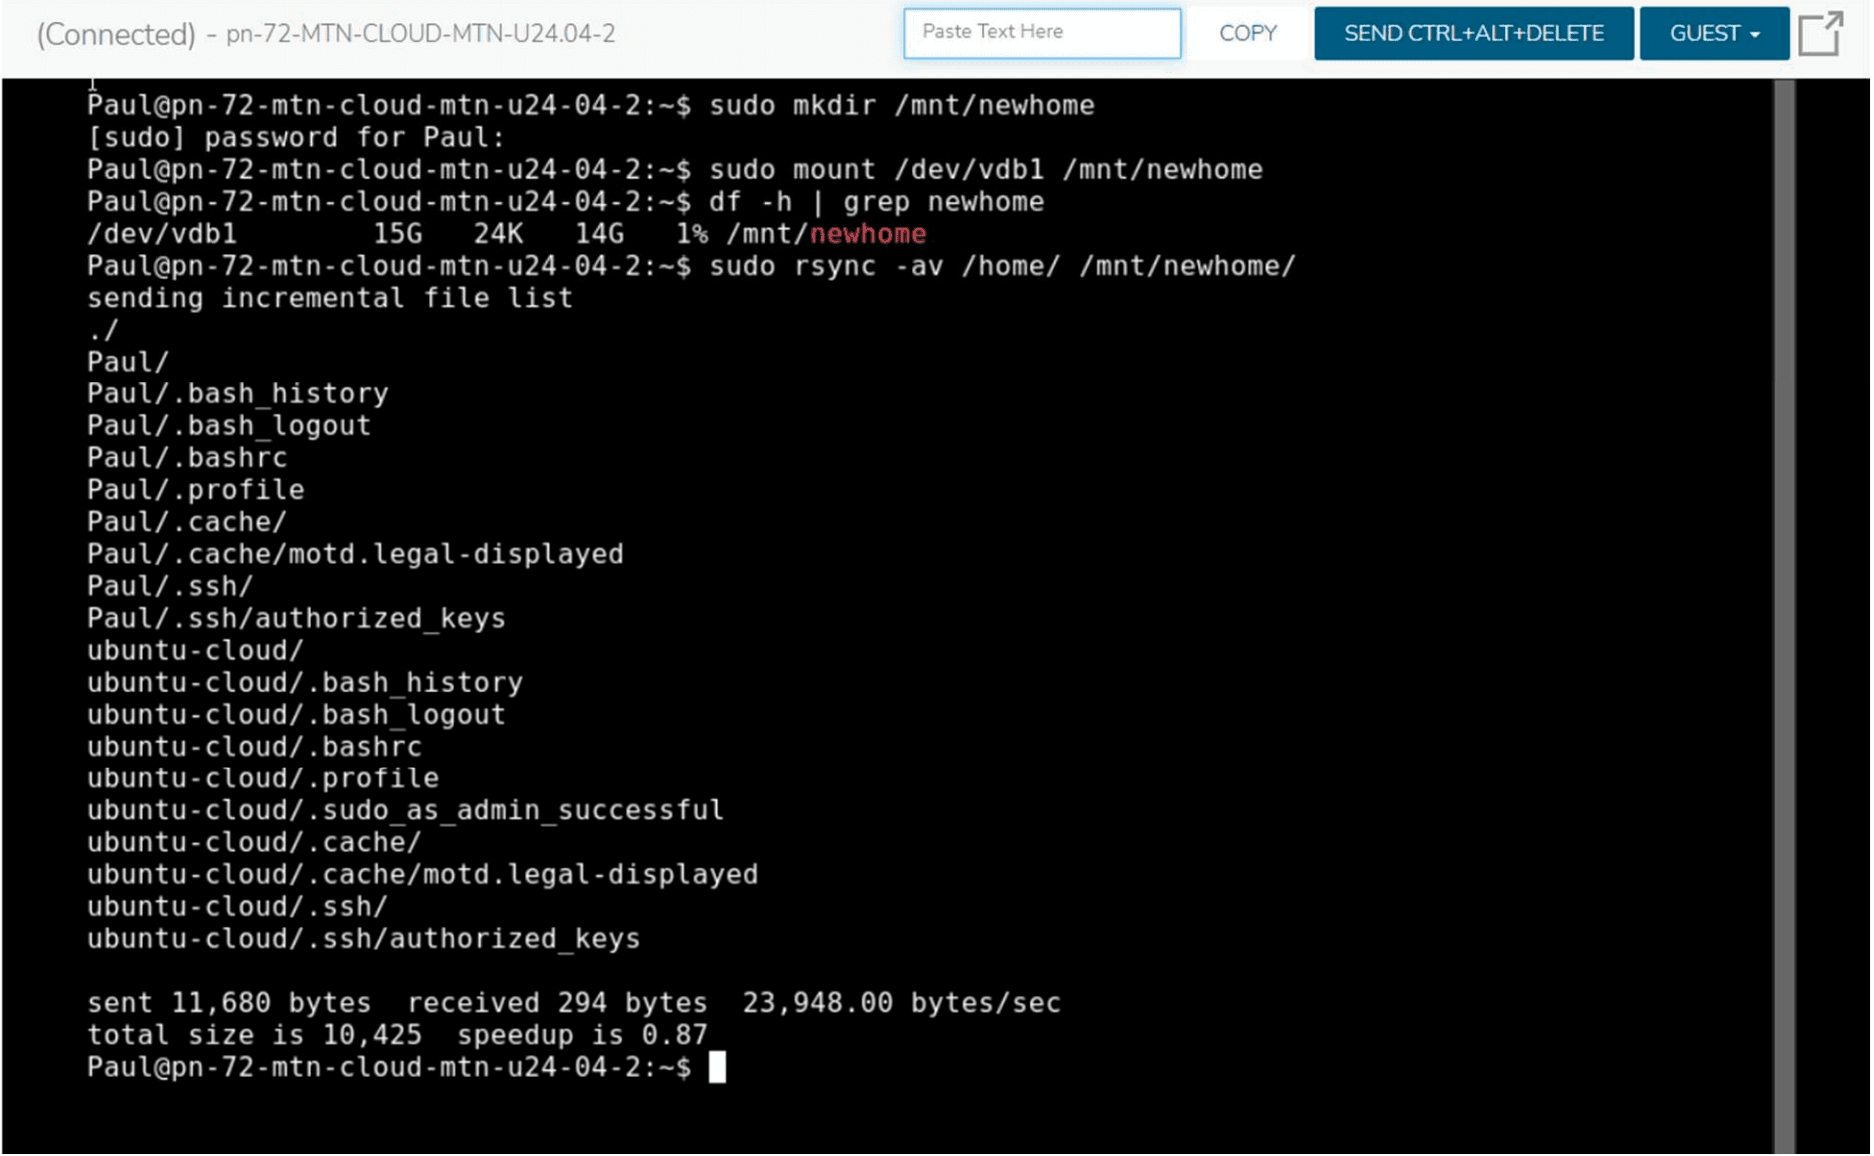Click the '/dev/vdb1' df output entry
Image resolution: width=1874 pixels, height=1156 pixels.
(162, 234)
